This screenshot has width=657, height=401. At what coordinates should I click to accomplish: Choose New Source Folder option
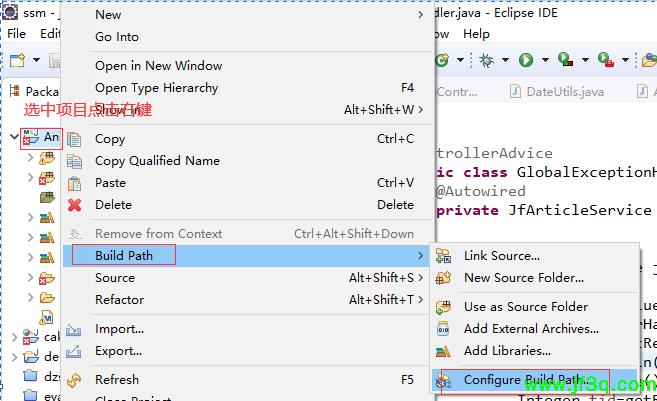click(523, 278)
